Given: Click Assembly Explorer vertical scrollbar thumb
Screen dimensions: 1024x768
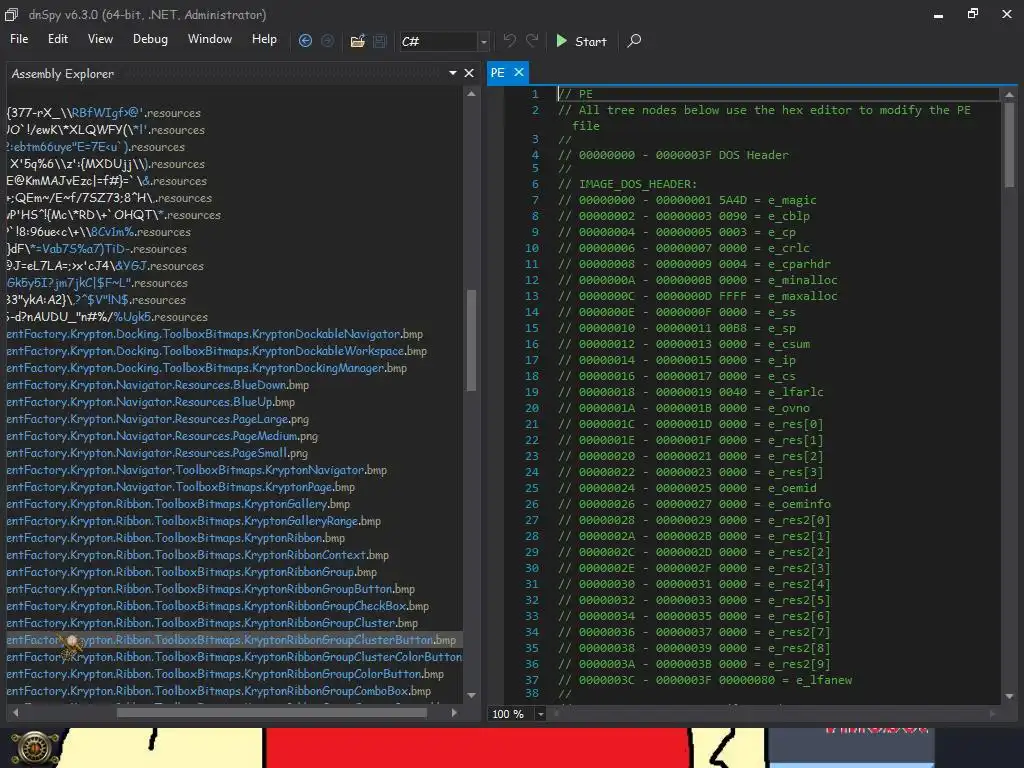Looking at the screenshot, I should [x=472, y=340].
